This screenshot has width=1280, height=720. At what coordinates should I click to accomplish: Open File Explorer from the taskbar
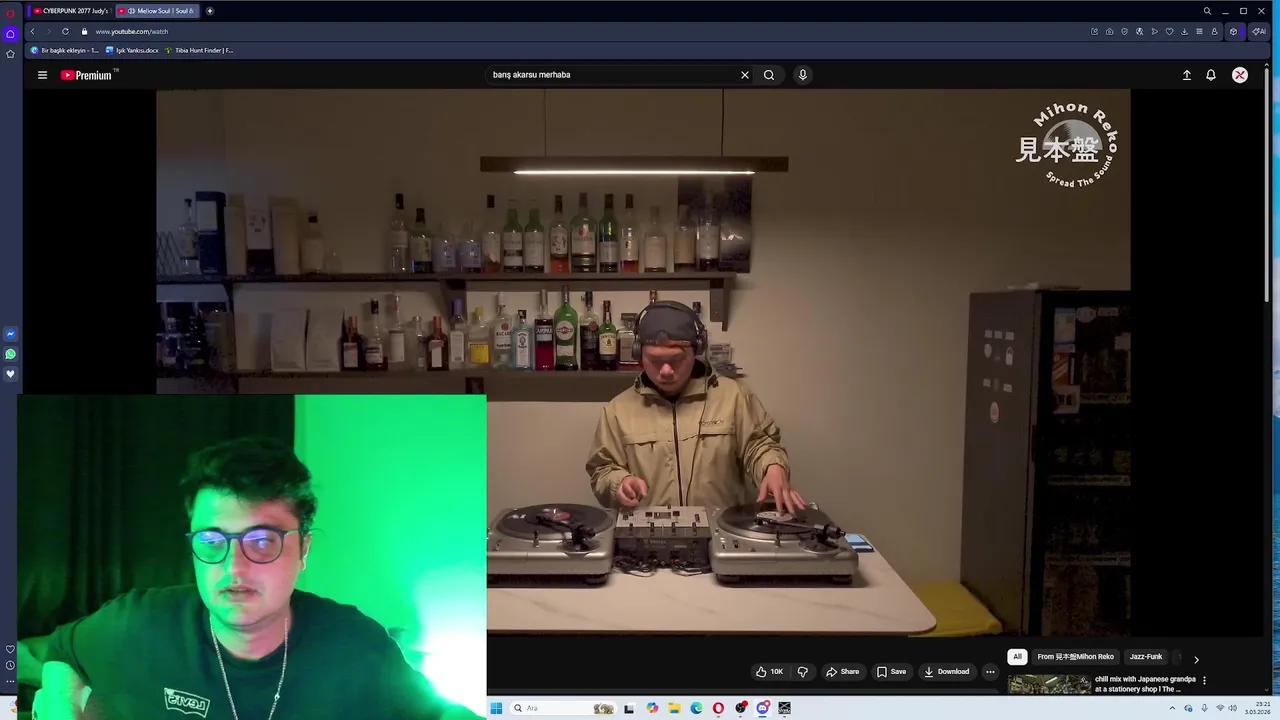point(674,708)
